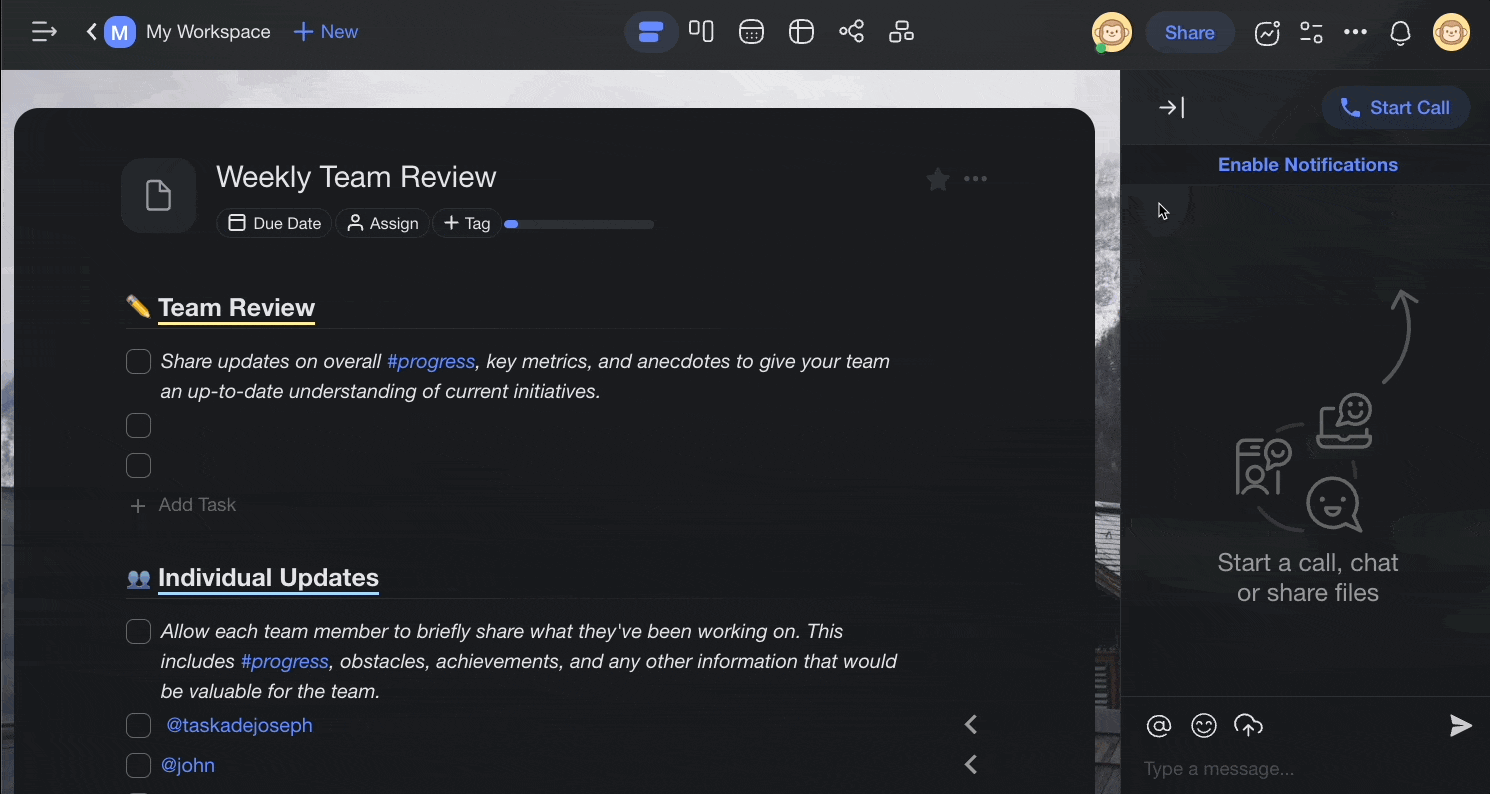1490x794 pixels.
Task: Expand the left sidebar menu
Action: (x=44, y=31)
